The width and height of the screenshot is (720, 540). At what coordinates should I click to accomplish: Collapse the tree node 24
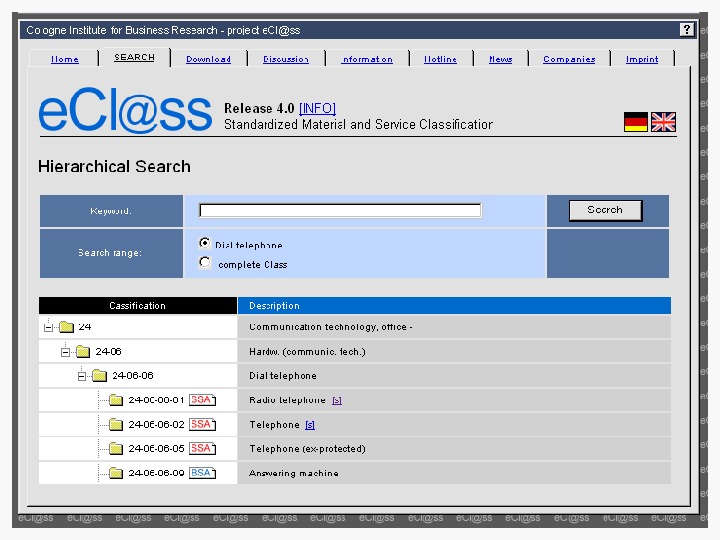48,328
